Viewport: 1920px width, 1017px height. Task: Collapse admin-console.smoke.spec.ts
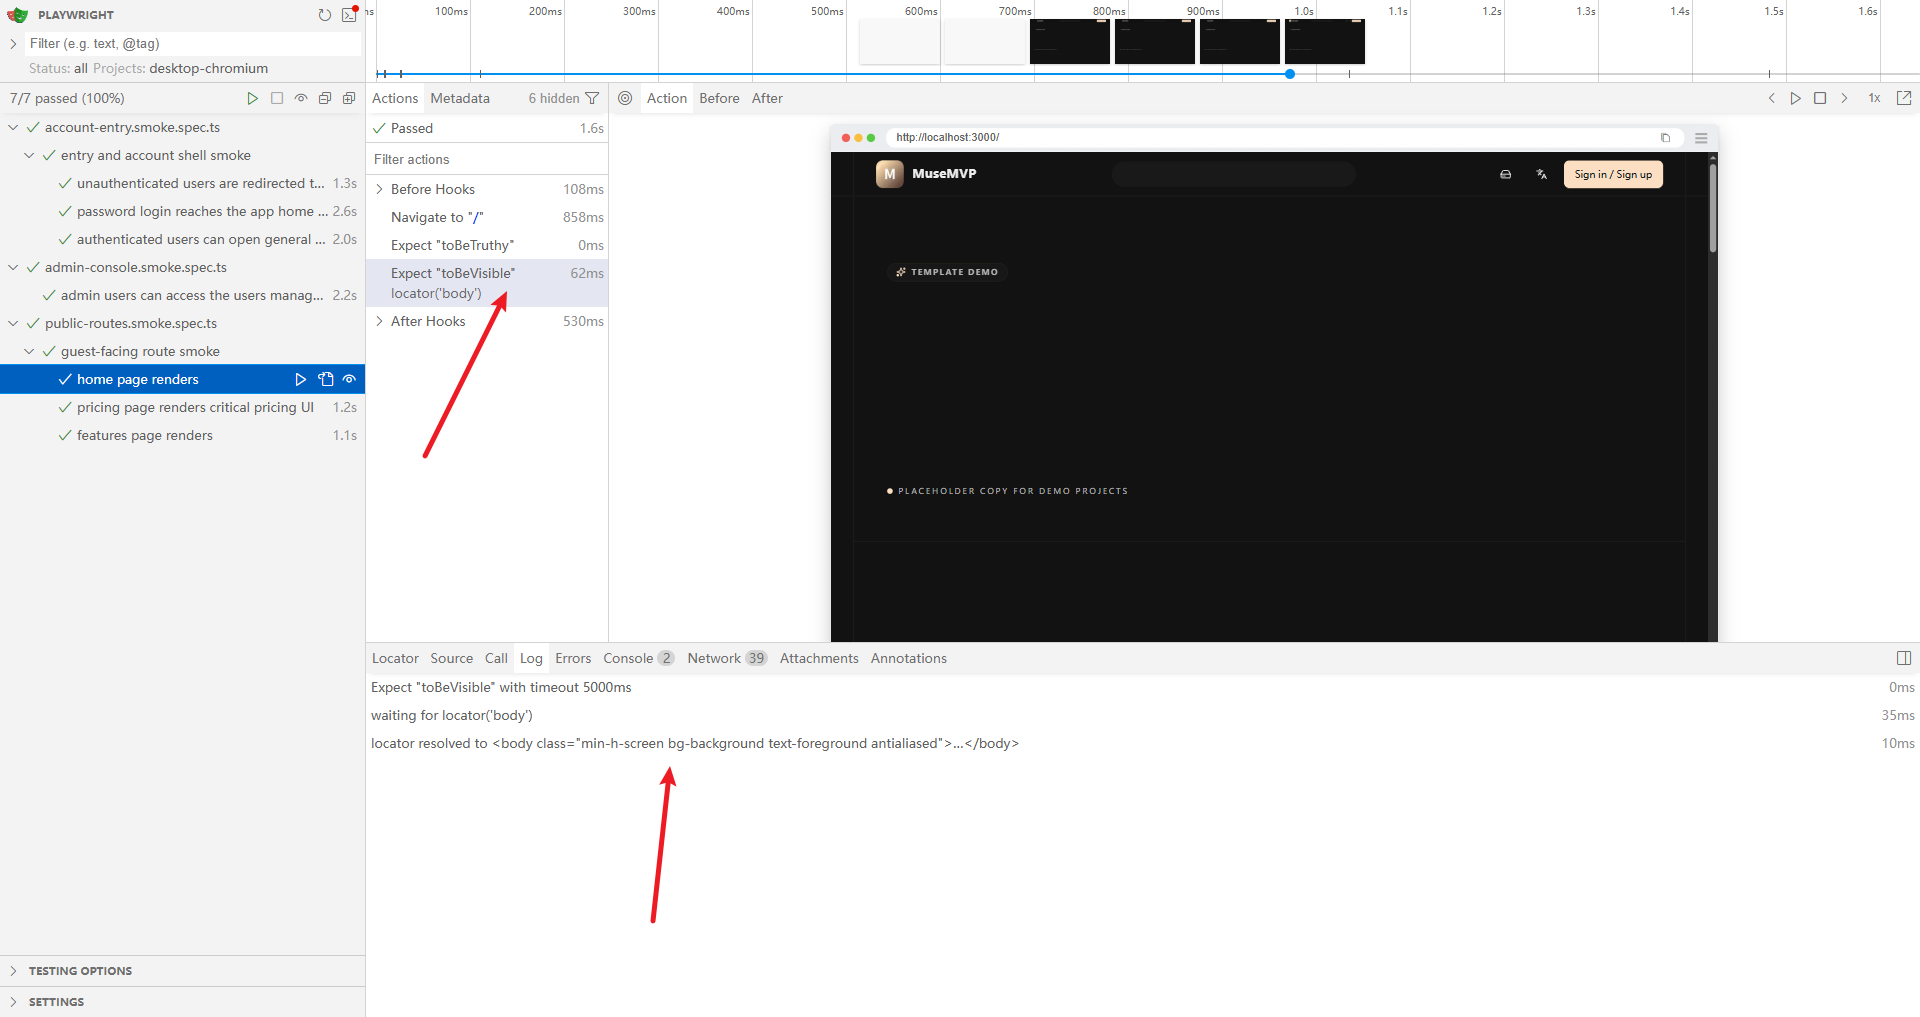click(13, 267)
